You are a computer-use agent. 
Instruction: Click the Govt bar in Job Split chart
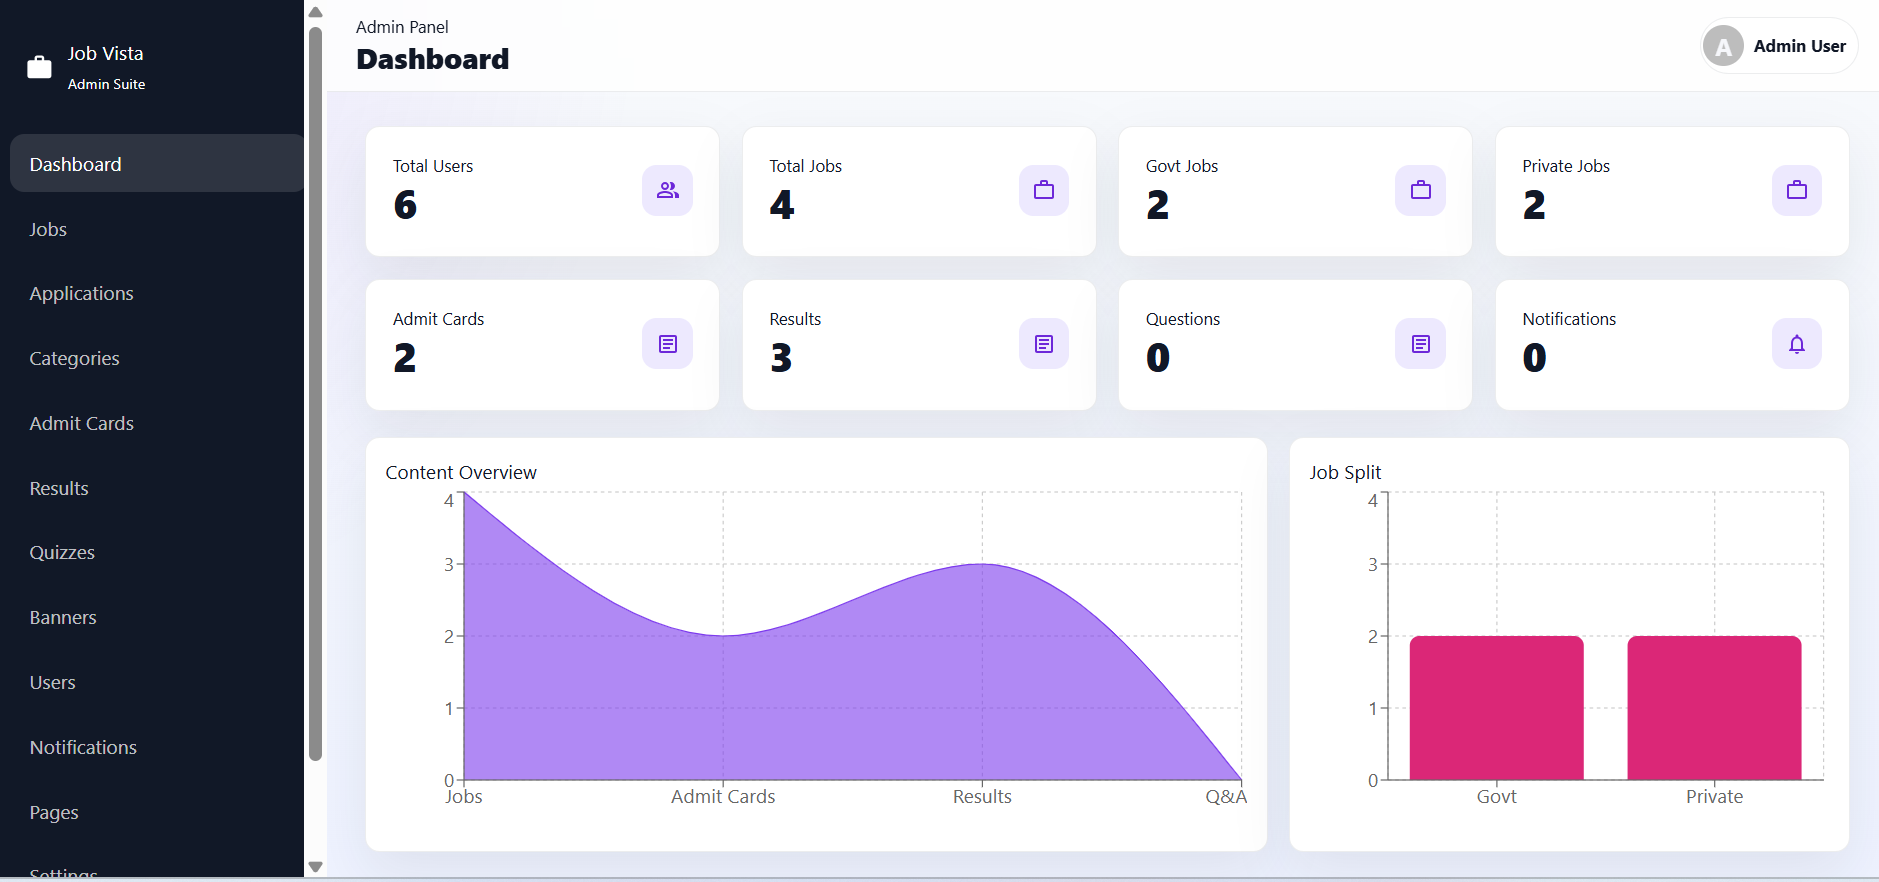pyautogui.click(x=1496, y=708)
